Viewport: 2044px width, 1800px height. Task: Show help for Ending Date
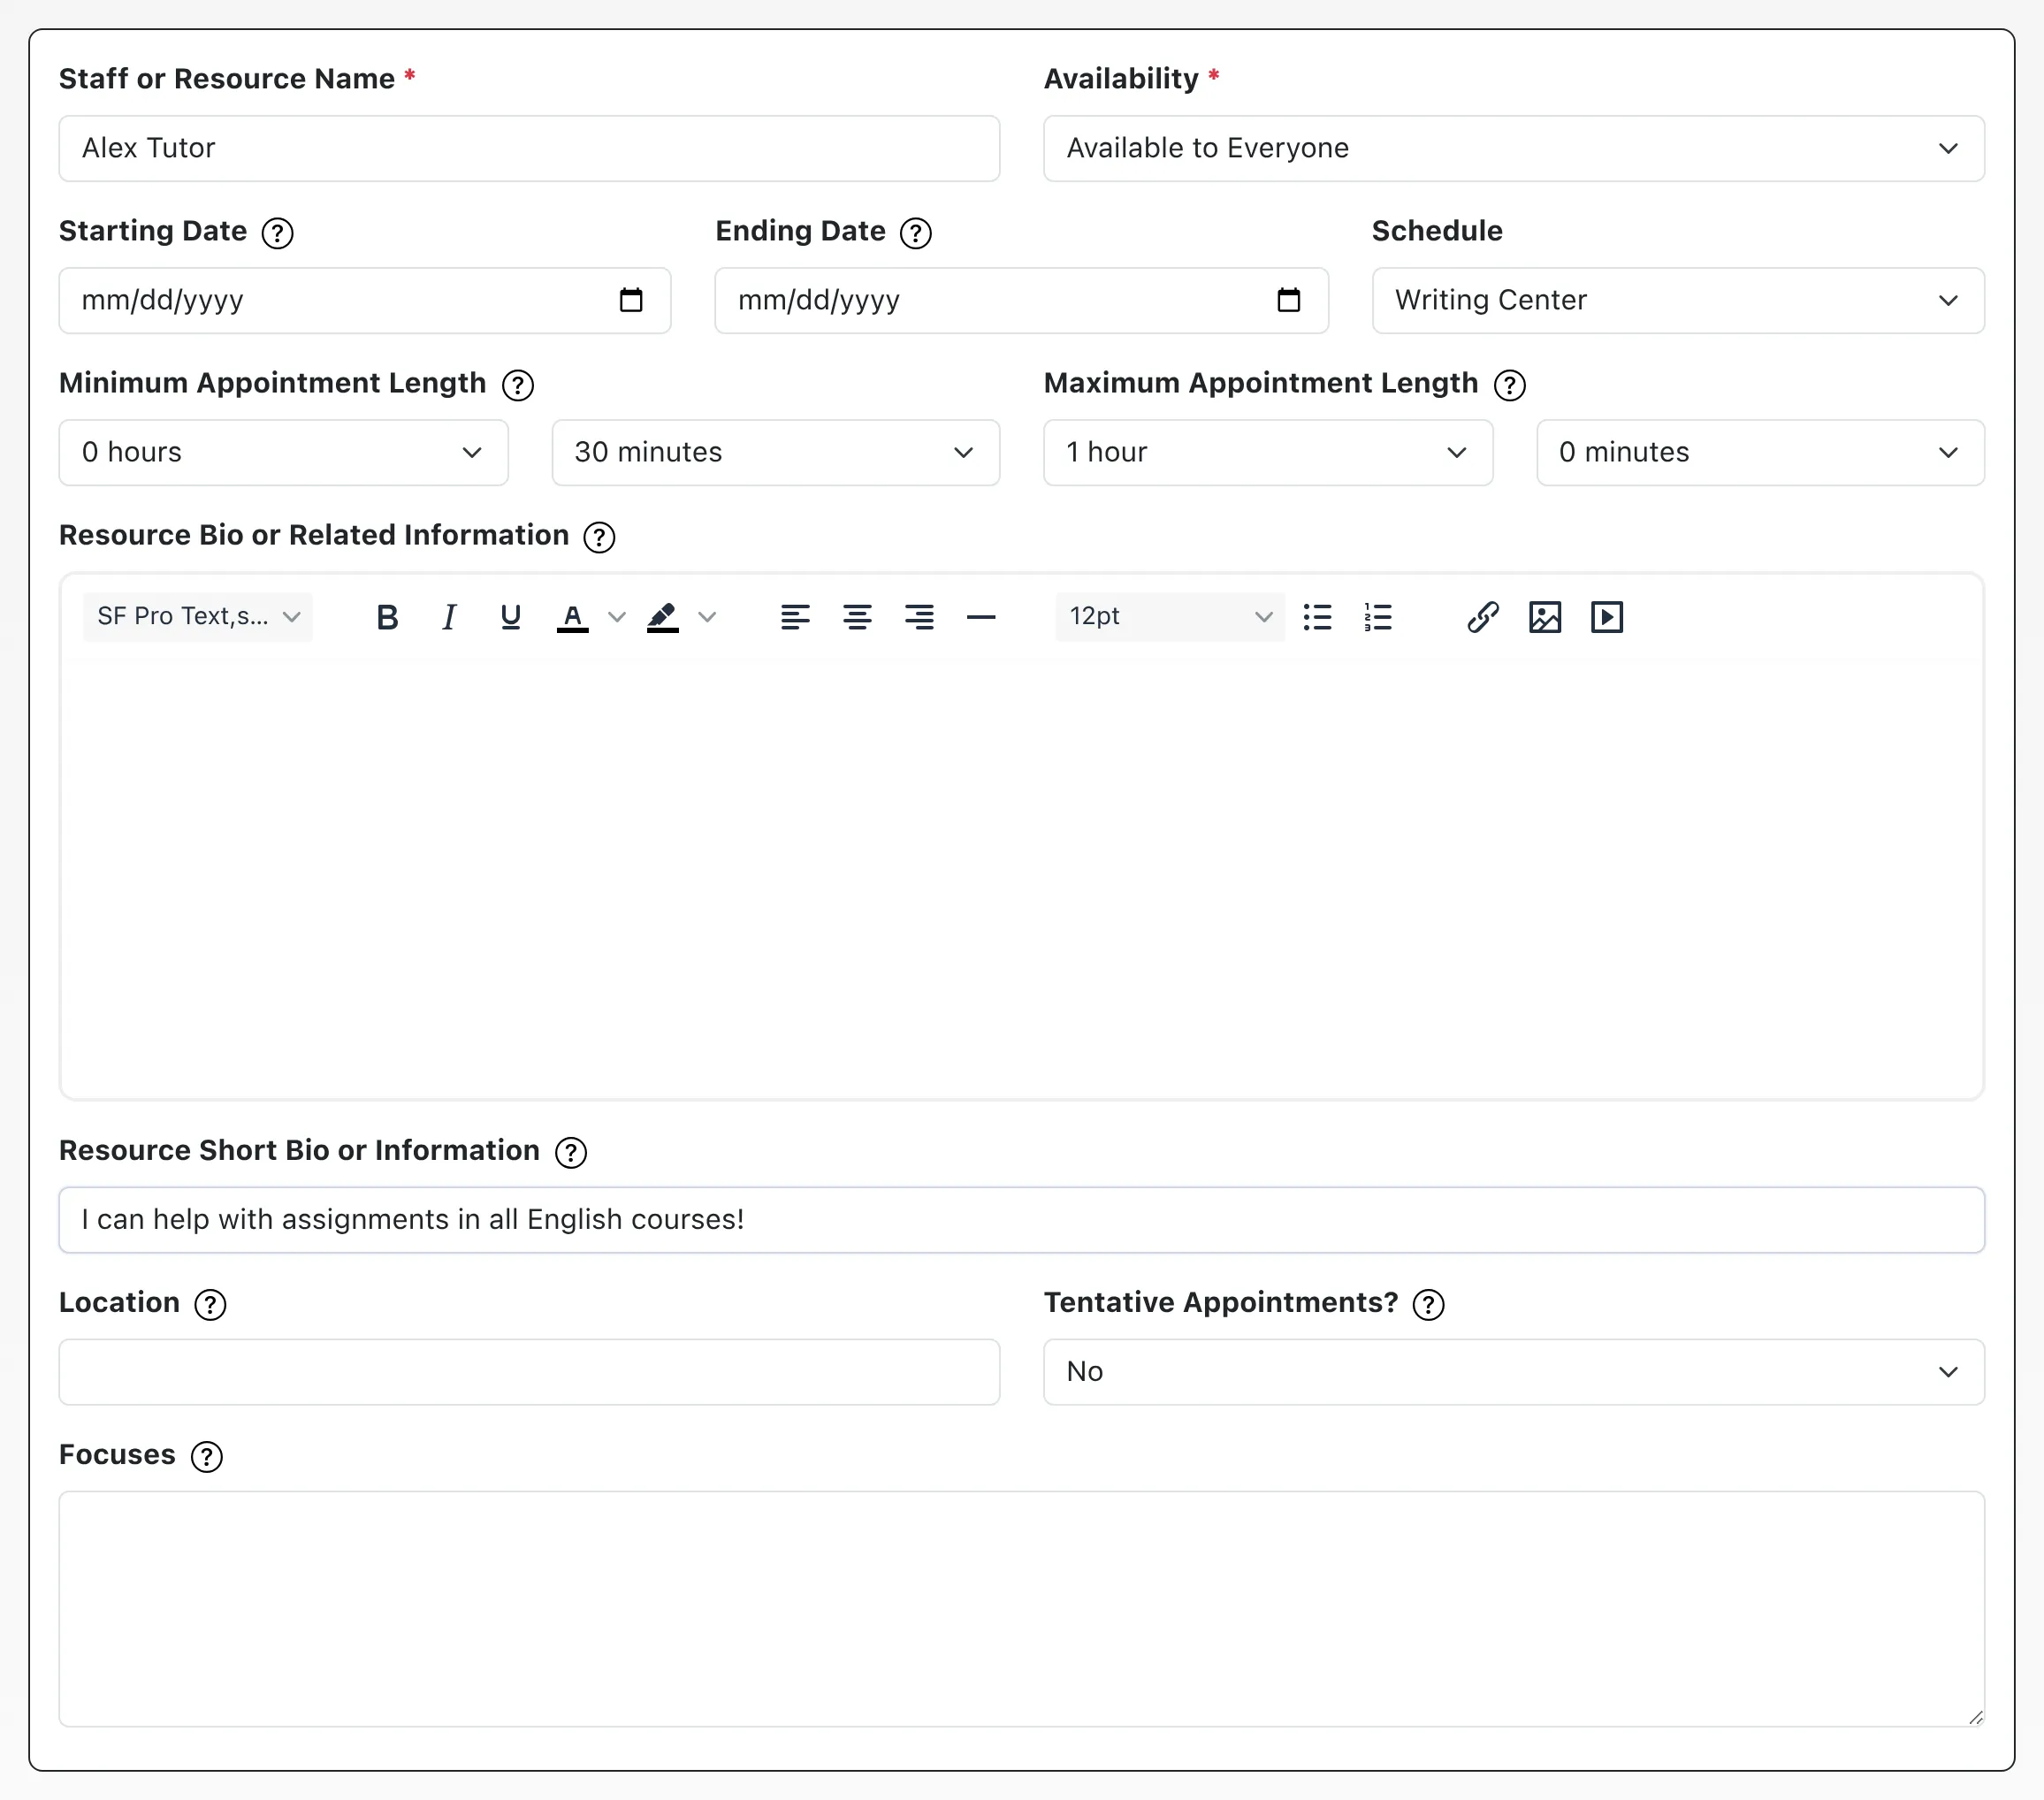(916, 233)
